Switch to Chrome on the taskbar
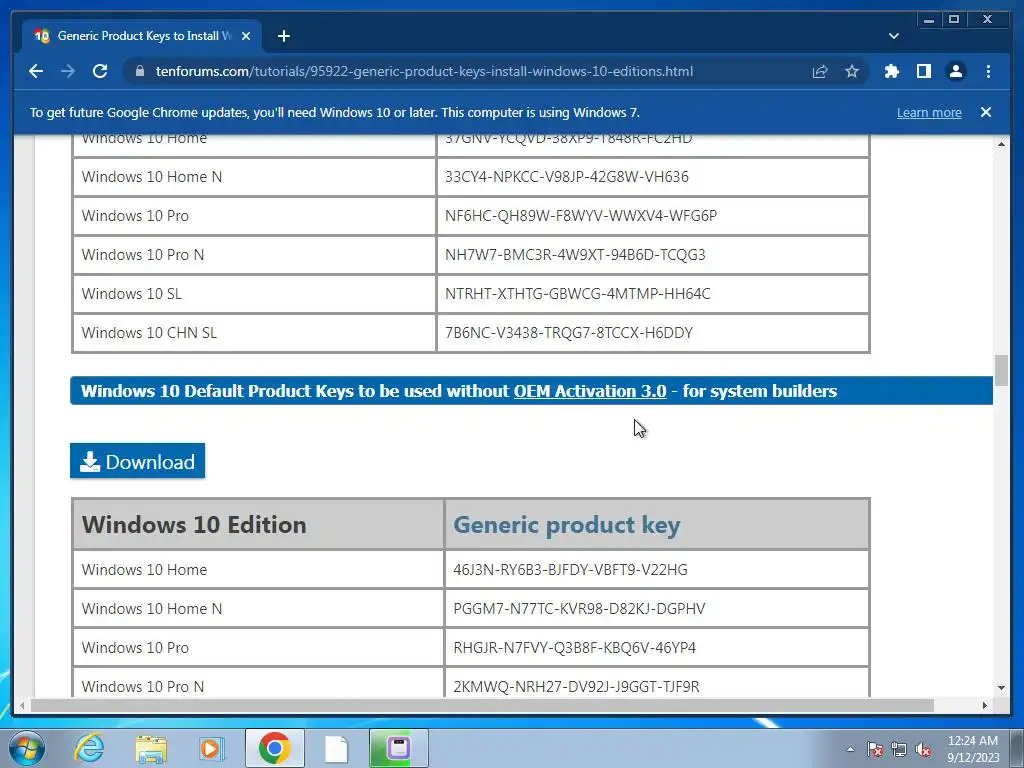The width and height of the screenshot is (1024, 768). (x=274, y=748)
